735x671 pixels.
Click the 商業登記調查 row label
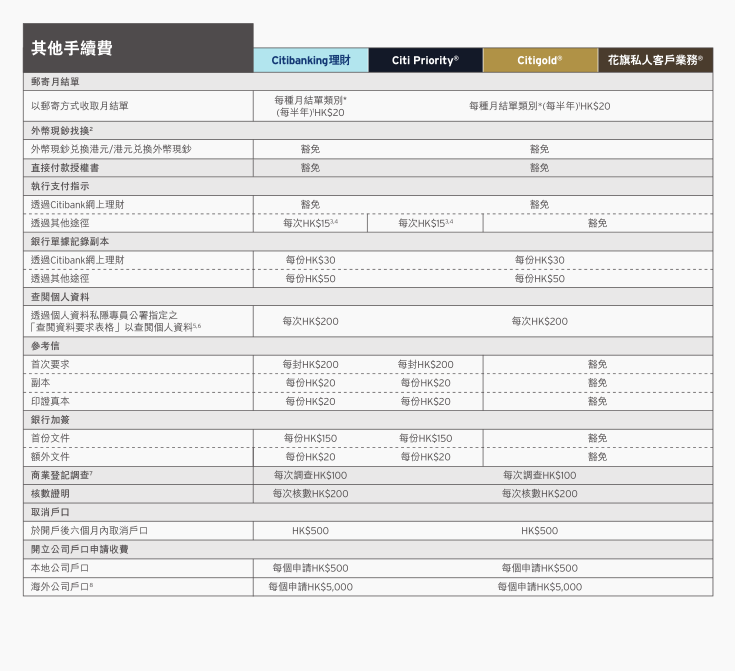pyautogui.click(x=62, y=475)
